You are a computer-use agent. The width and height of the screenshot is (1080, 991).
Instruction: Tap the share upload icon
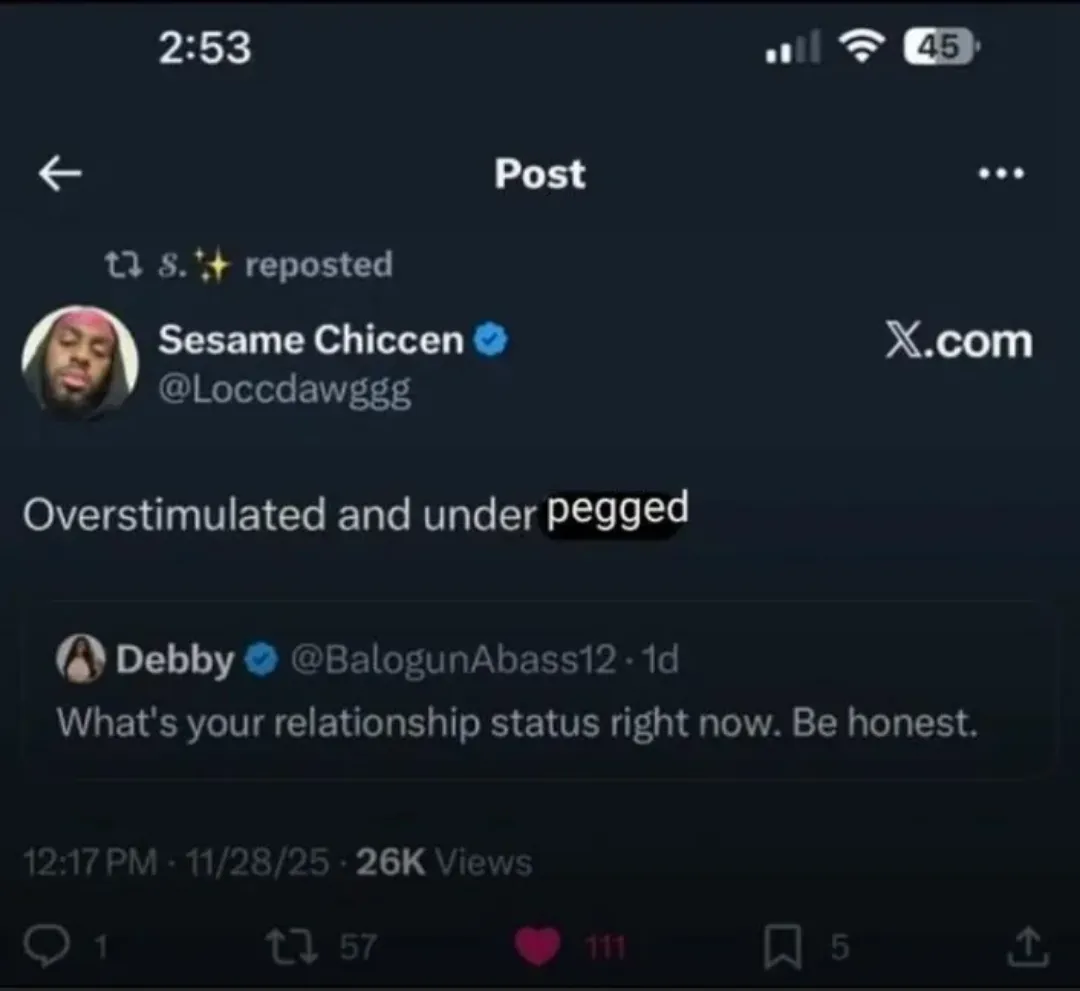click(1031, 947)
